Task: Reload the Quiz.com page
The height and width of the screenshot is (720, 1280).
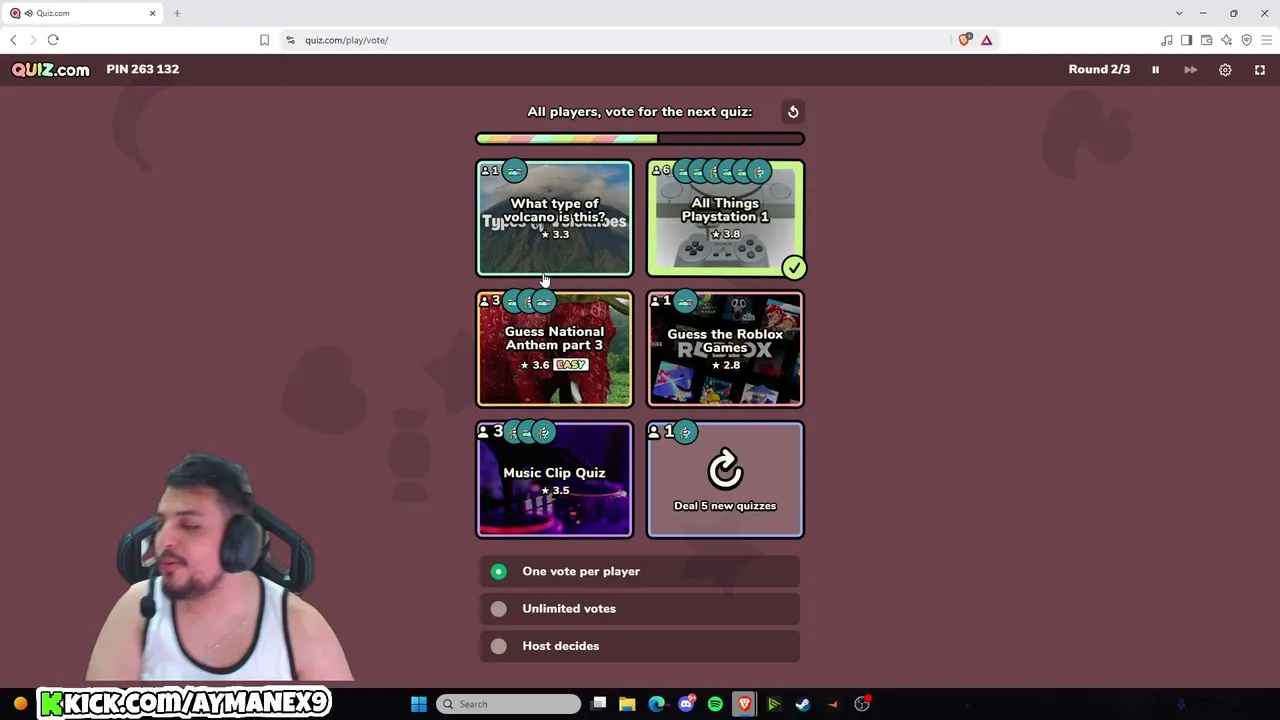Action: click(x=53, y=40)
